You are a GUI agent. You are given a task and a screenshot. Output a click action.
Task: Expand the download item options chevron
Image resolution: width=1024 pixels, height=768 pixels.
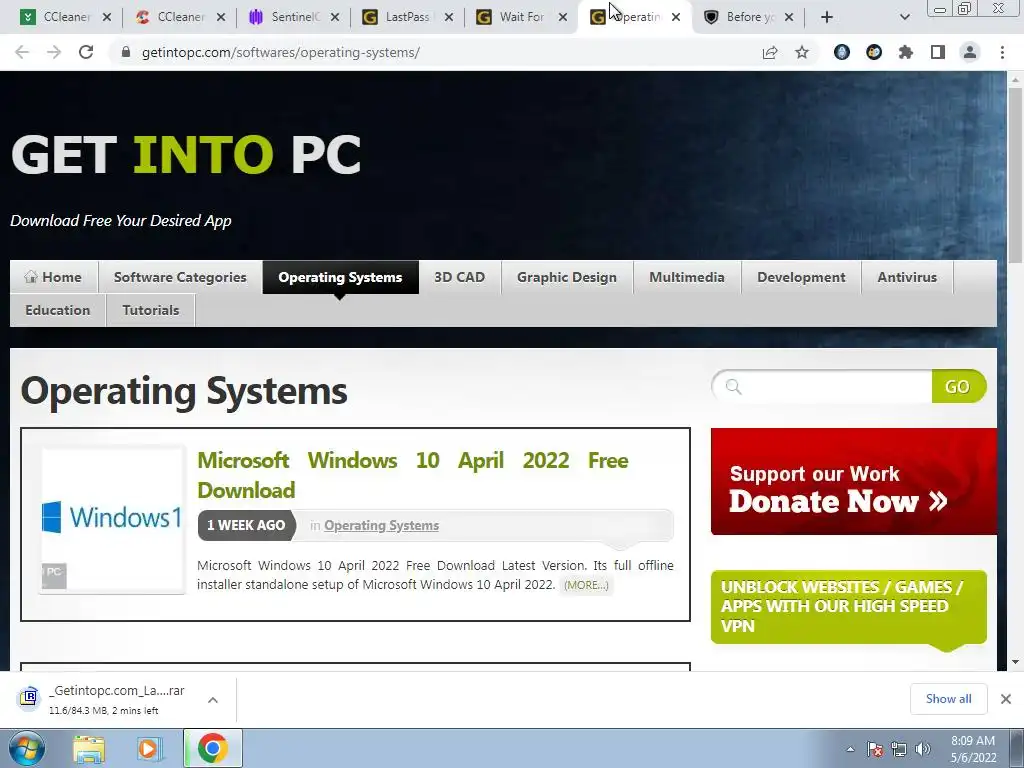coord(213,699)
